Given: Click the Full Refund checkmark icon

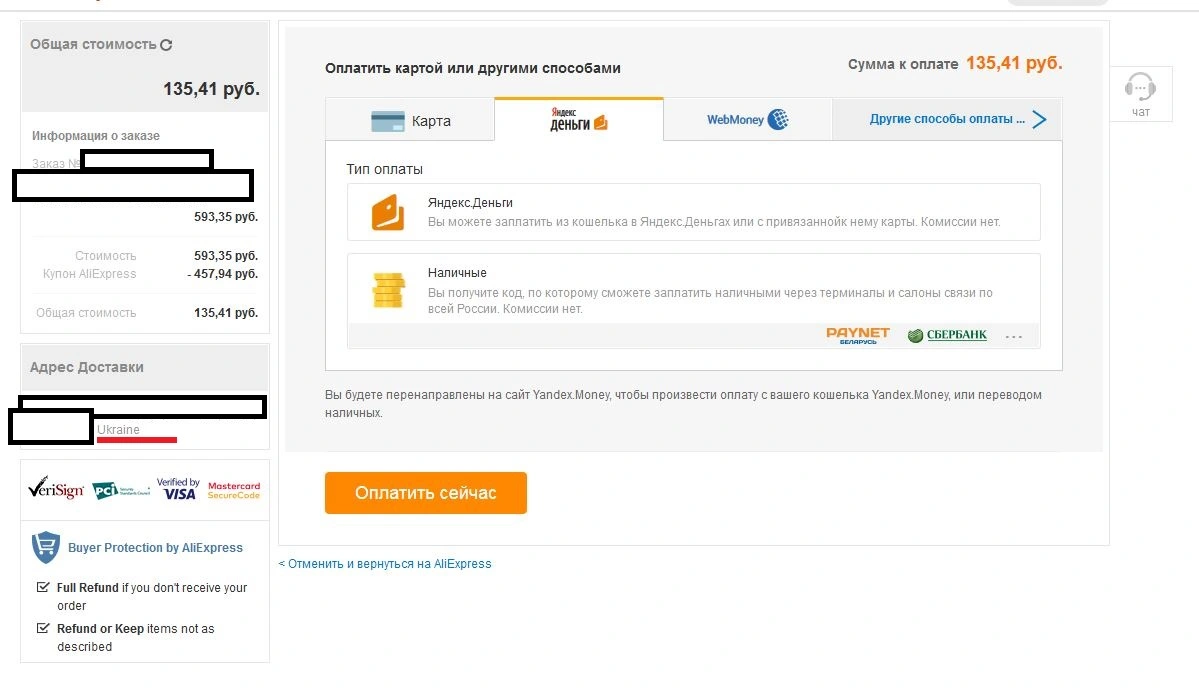Looking at the screenshot, I should coord(43,587).
